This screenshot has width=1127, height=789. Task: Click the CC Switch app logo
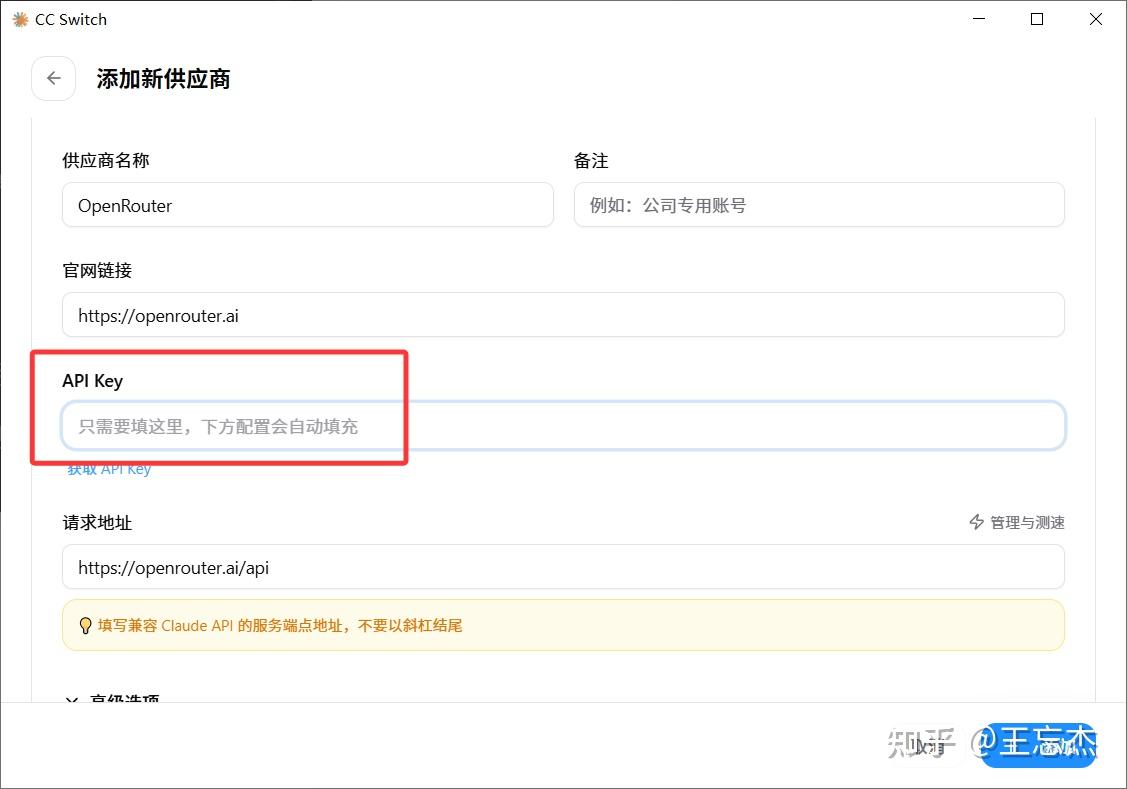[x=20, y=19]
